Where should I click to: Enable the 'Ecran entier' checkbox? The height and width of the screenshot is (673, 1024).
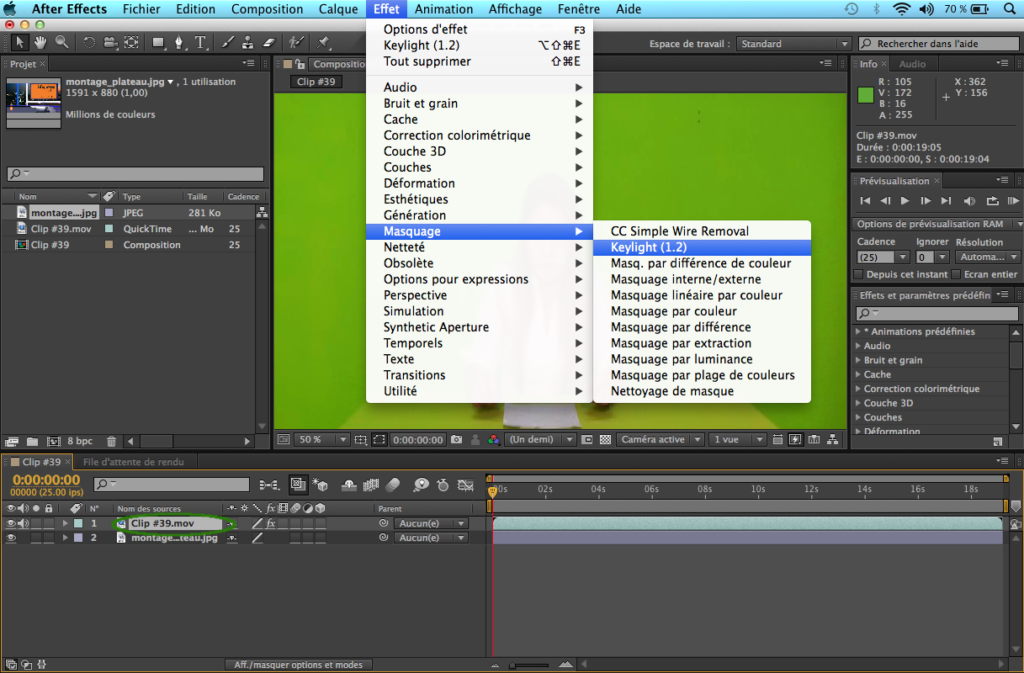956,274
